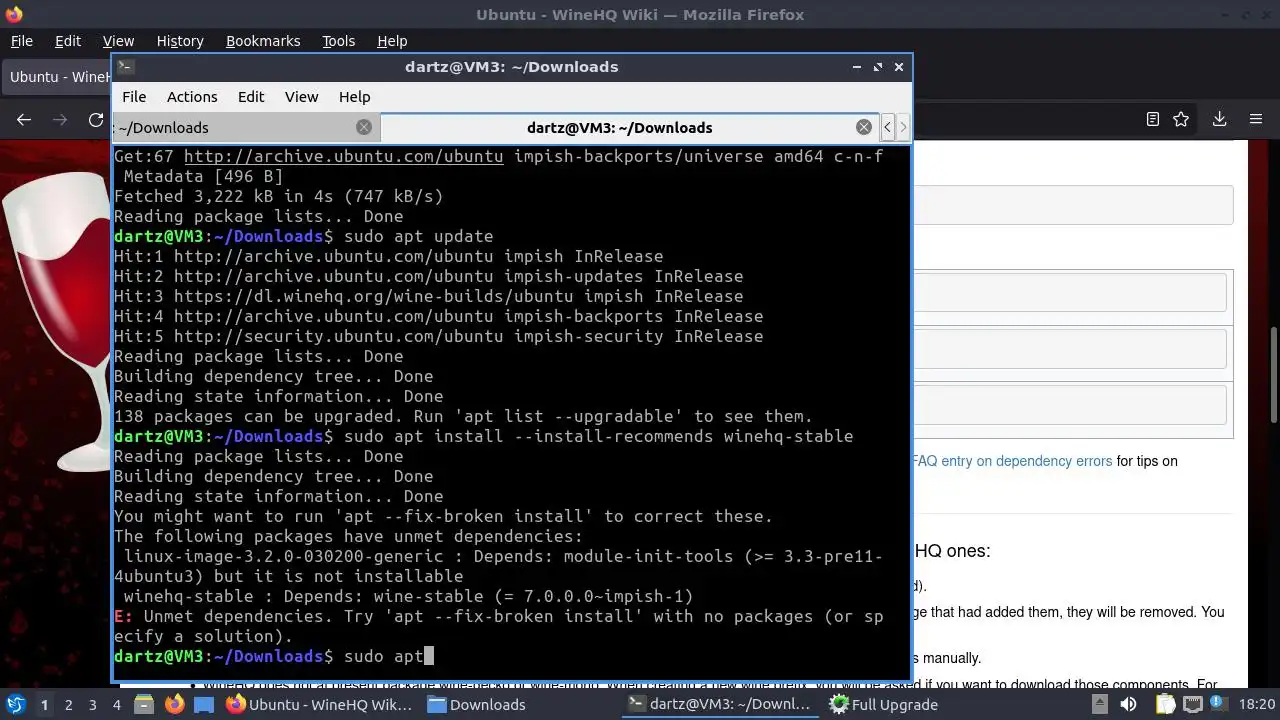Screen dimensions: 1280x720
Task: Open terminal File menu
Action: click(134, 97)
